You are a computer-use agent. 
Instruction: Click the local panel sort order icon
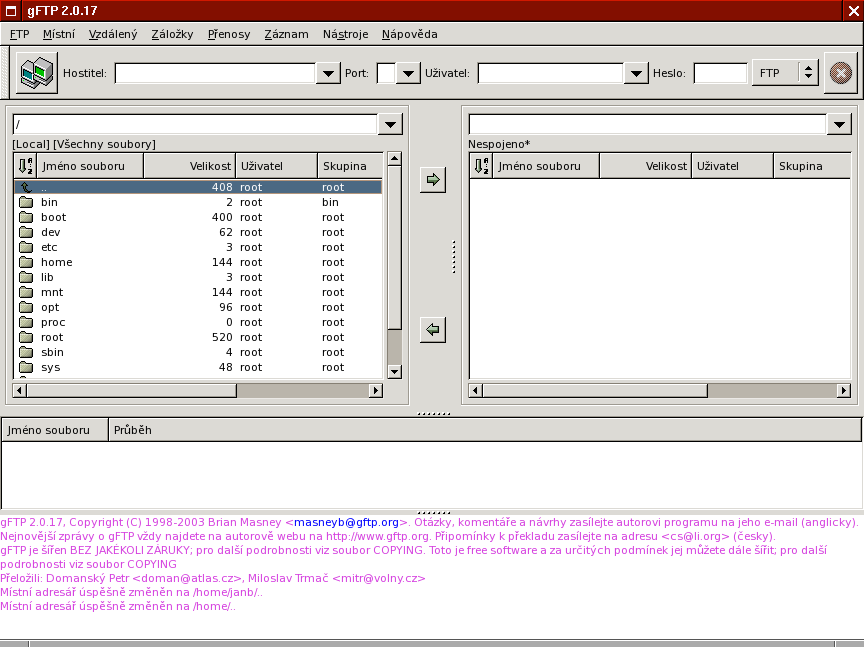(x=25, y=166)
